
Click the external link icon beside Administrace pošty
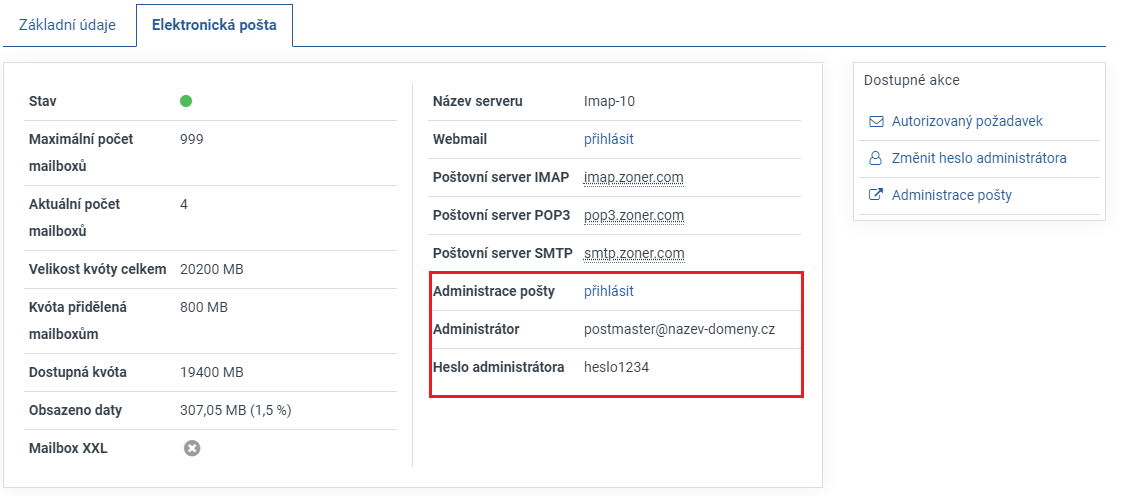pyautogui.click(x=876, y=195)
